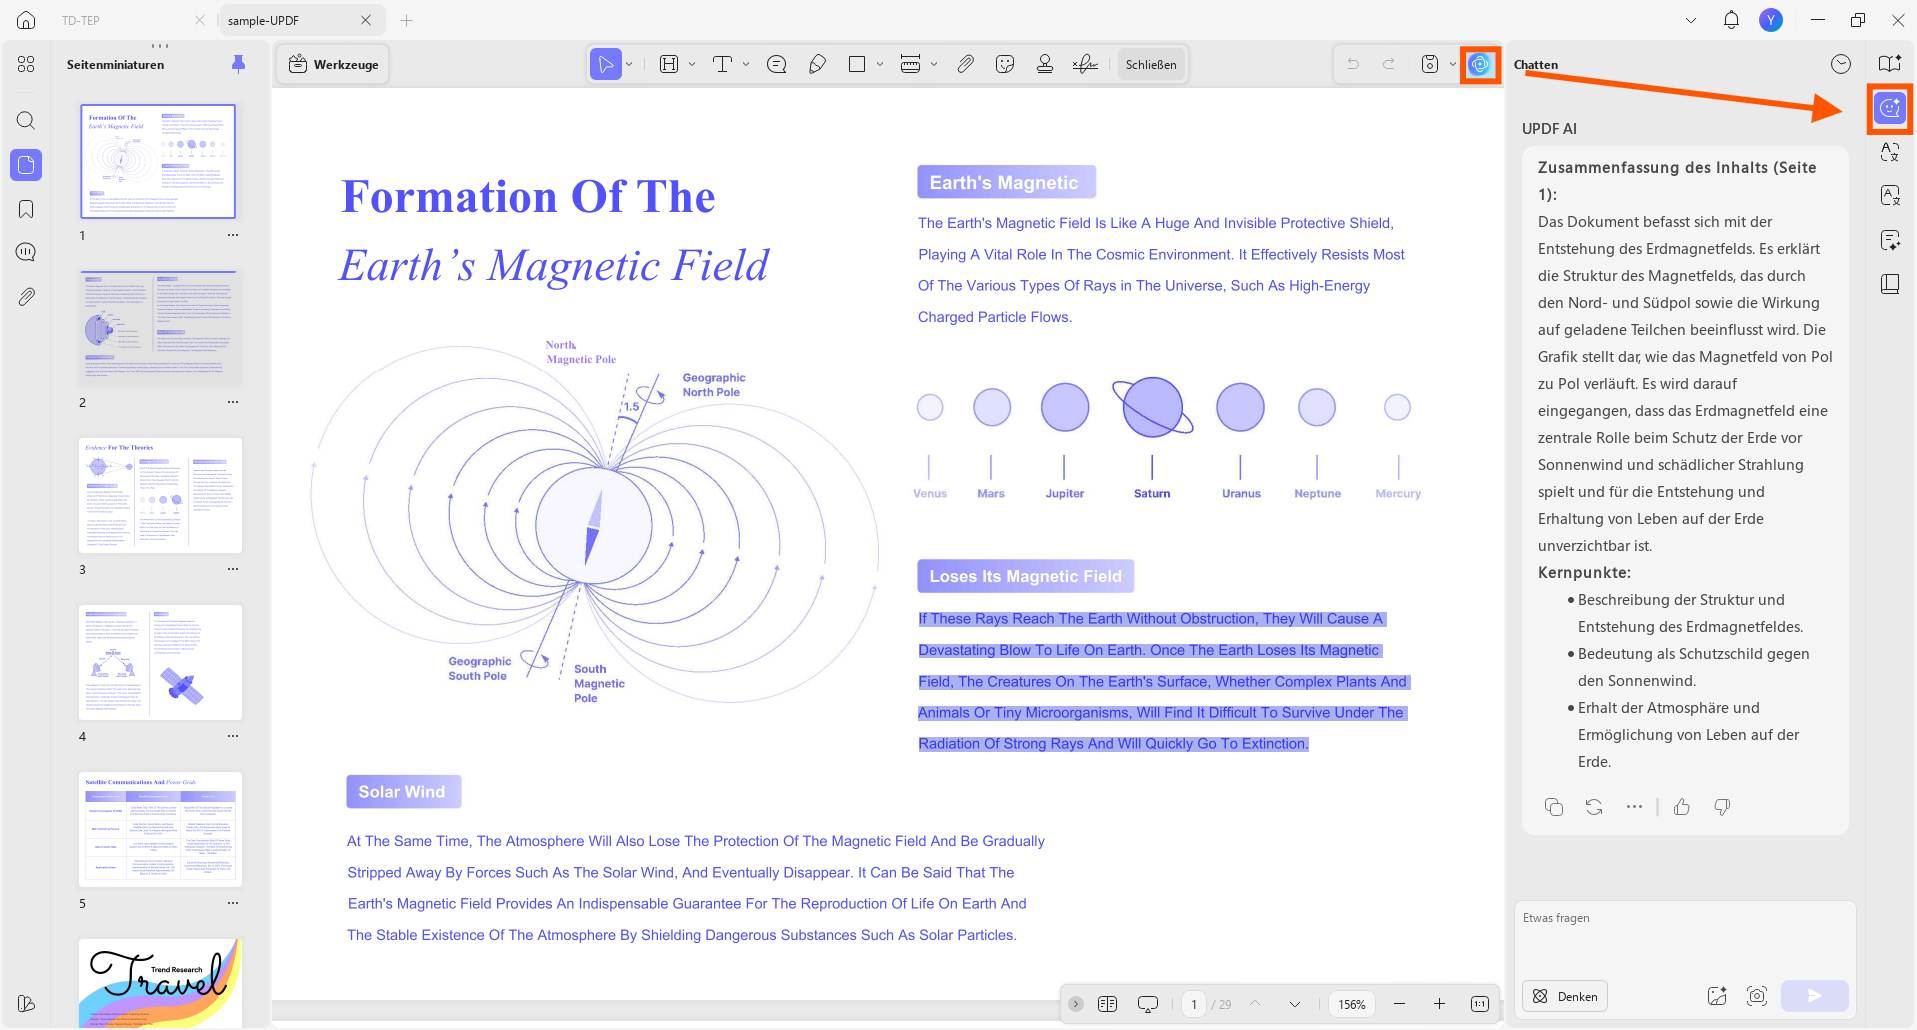The image size is (1917, 1030).
Task: Select the pencil drawing tool
Action: click(817, 64)
